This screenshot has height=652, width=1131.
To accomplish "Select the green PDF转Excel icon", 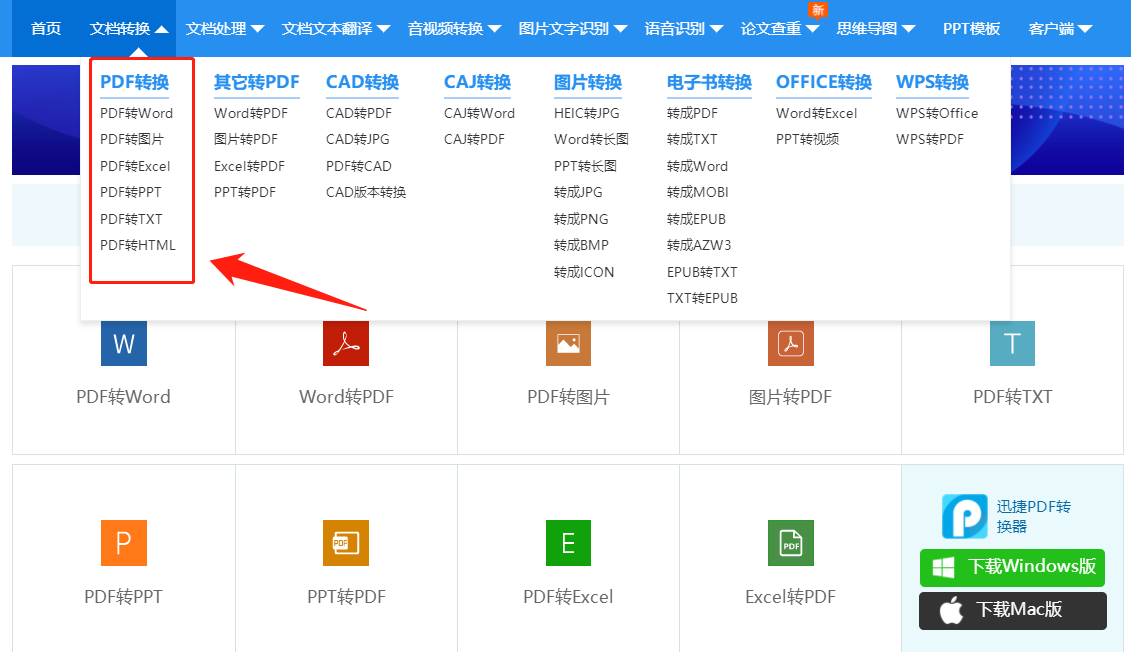I will pos(568,543).
